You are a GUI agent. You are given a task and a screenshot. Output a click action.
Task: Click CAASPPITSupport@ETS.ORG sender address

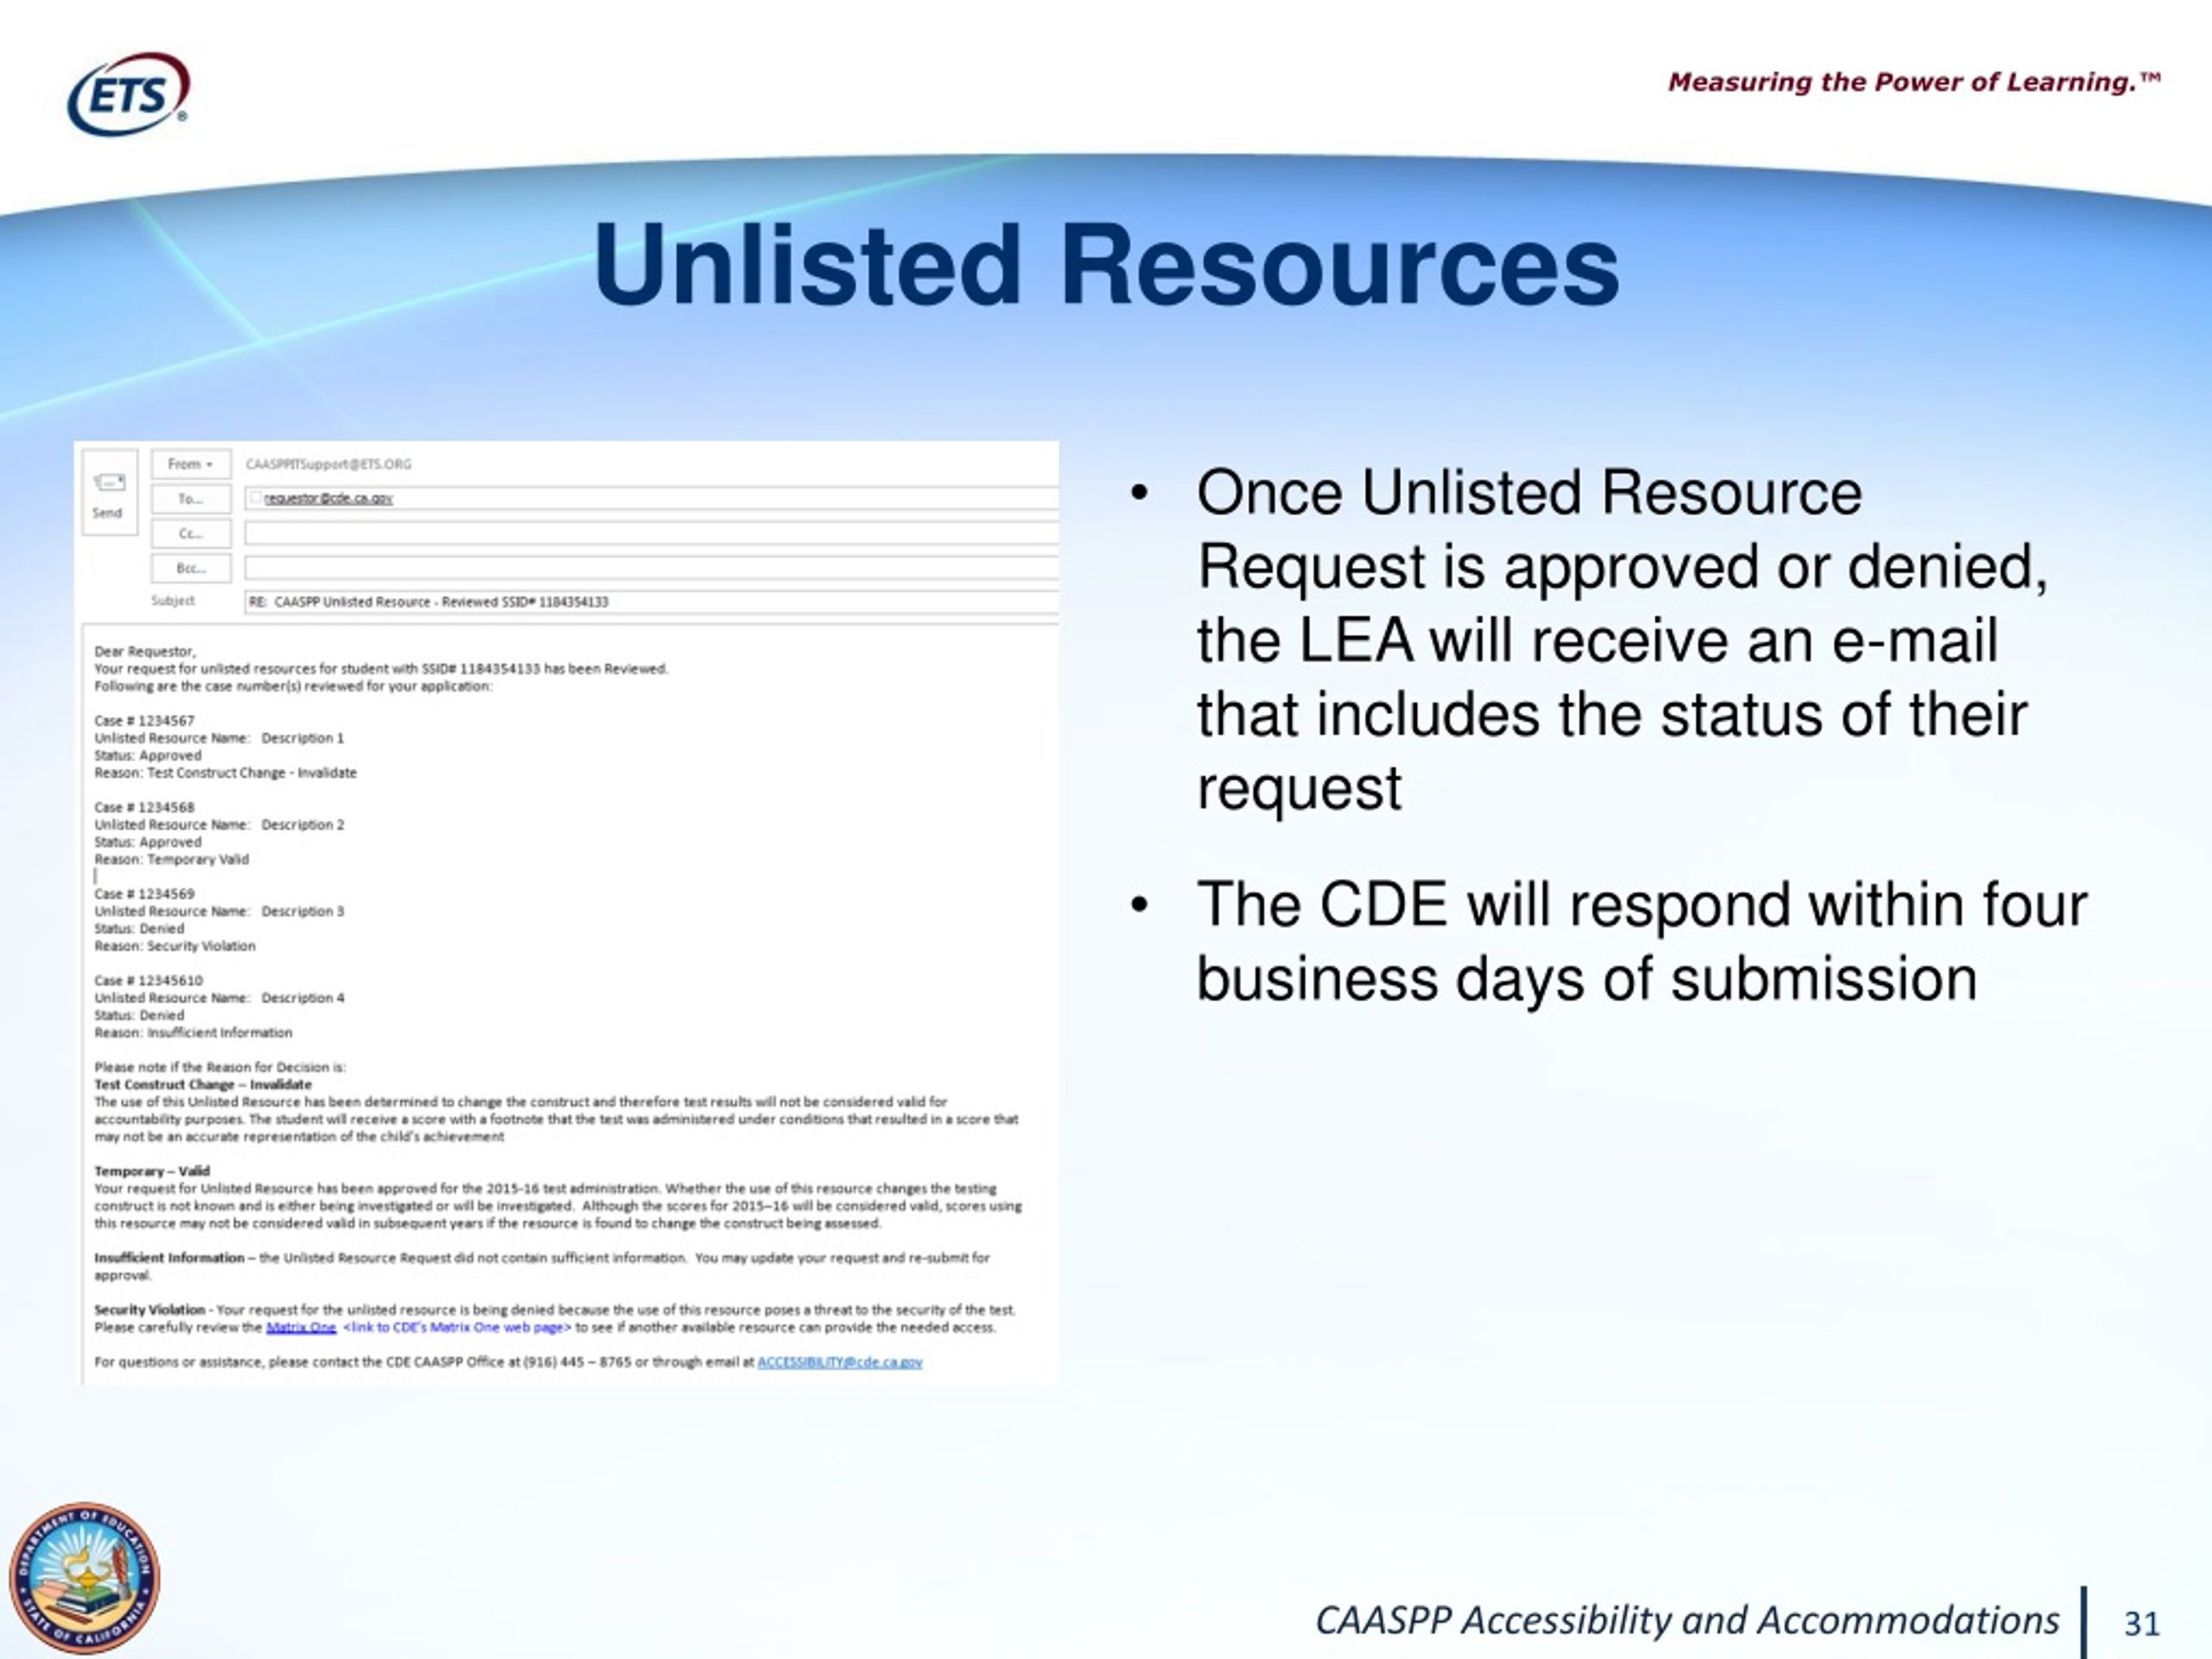329,464
